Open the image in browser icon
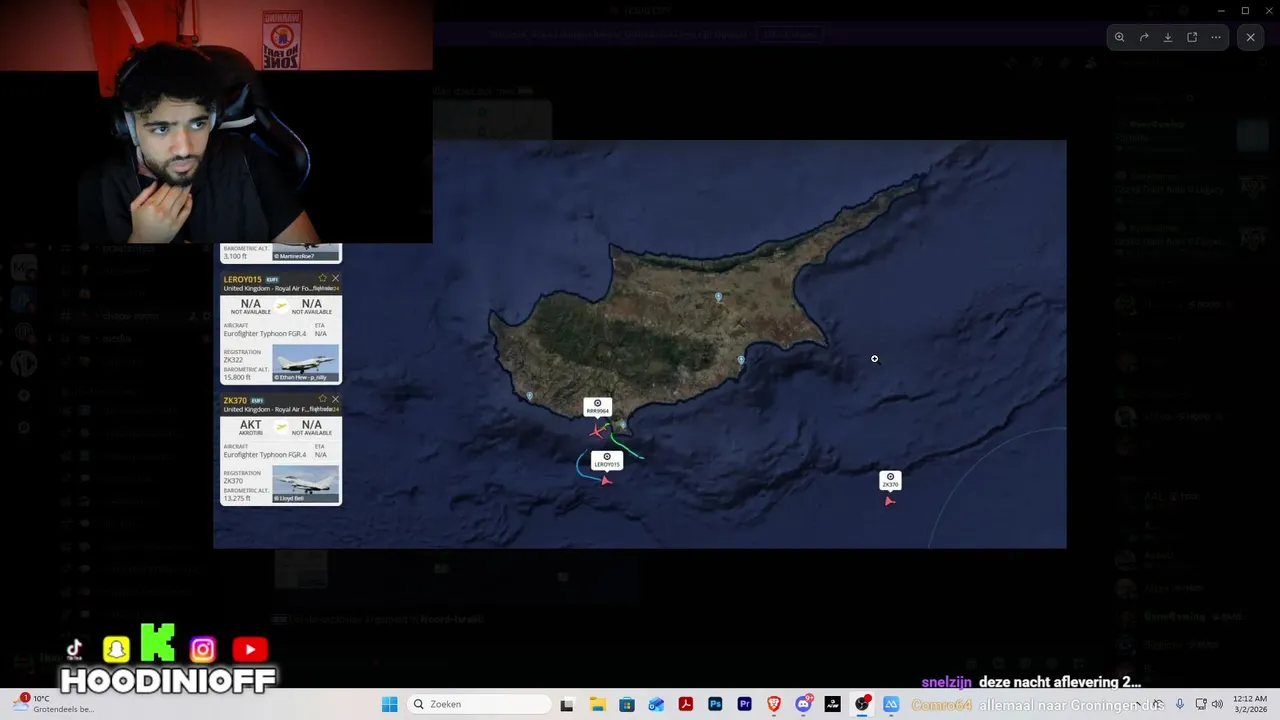Image resolution: width=1280 pixels, height=720 pixels. [x=1192, y=37]
